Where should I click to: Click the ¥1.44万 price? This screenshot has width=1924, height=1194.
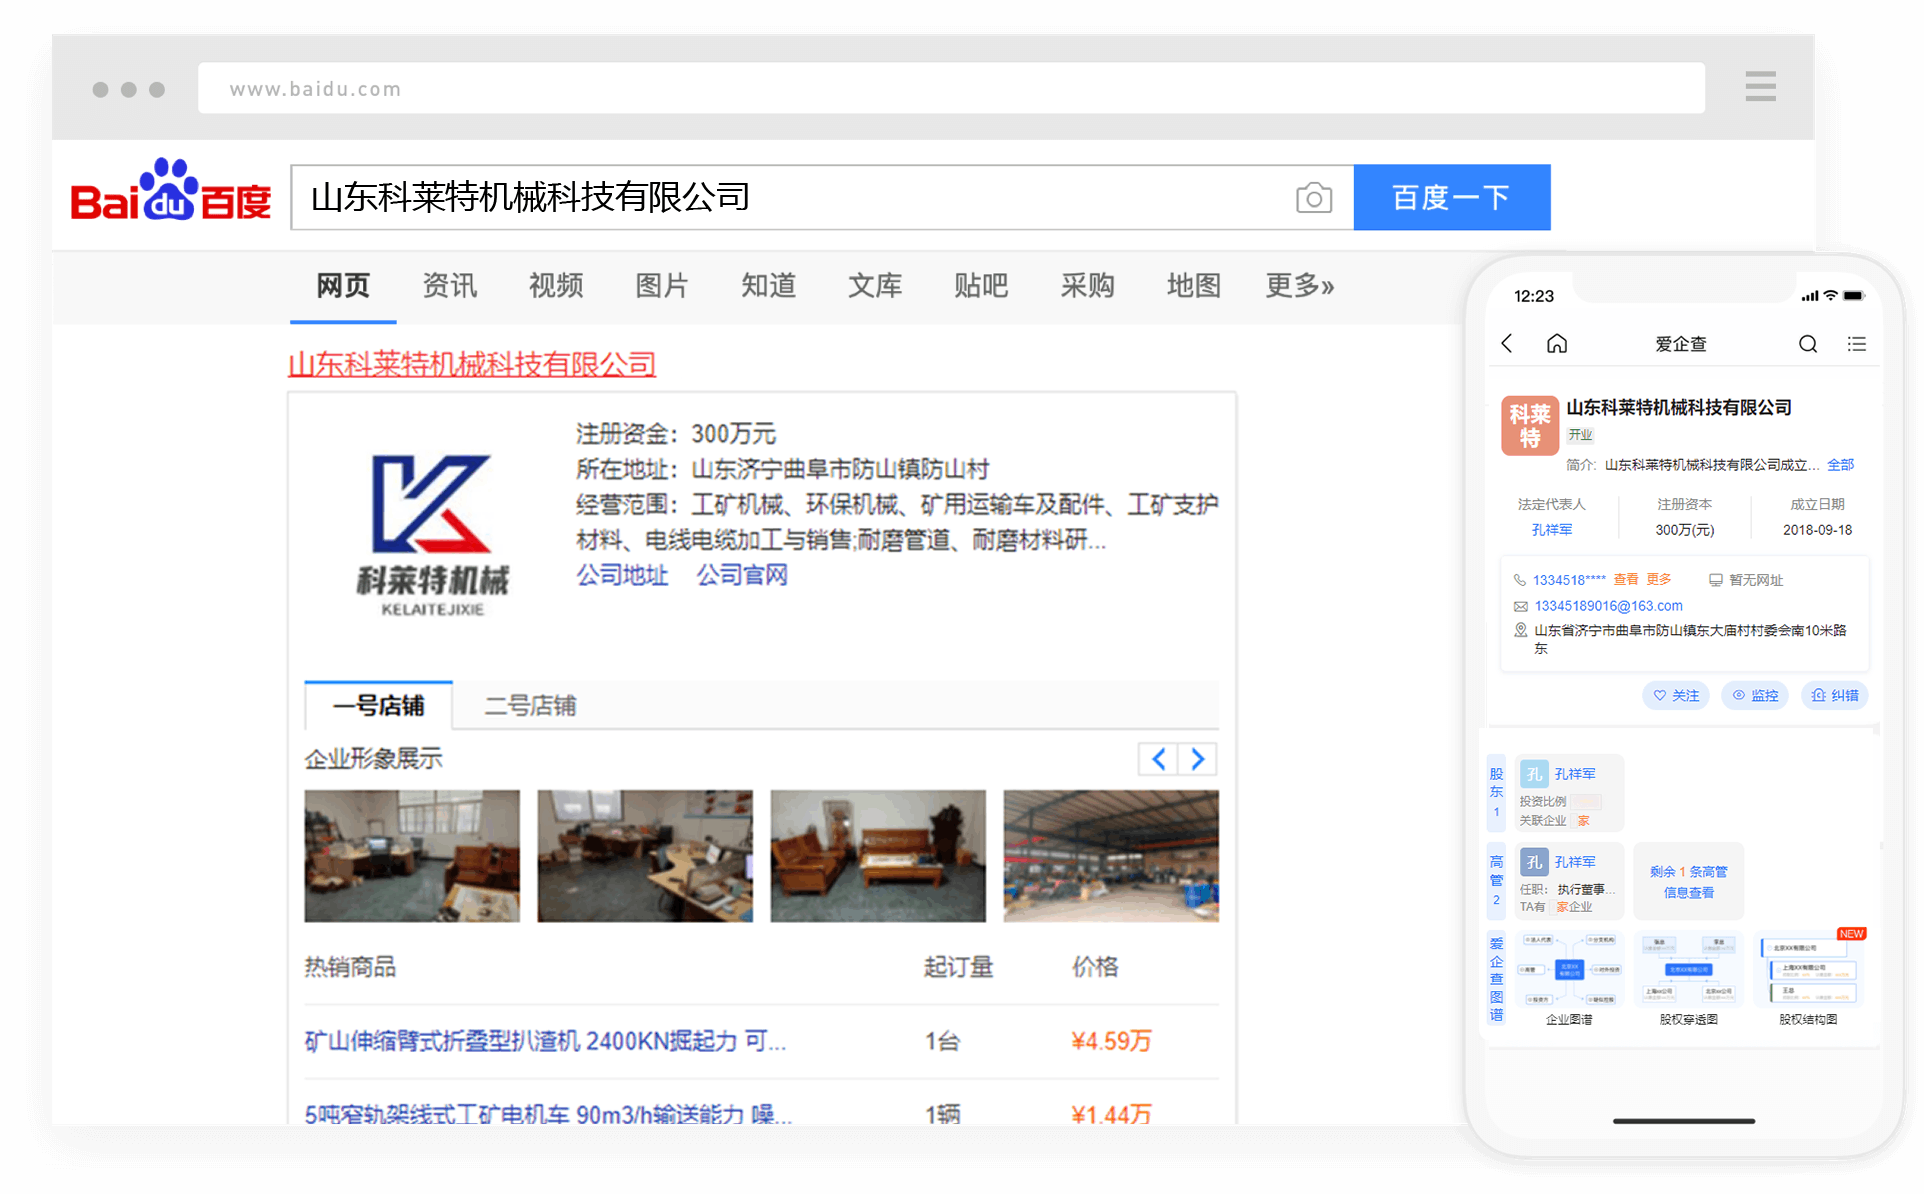(x=1111, y=1115)
